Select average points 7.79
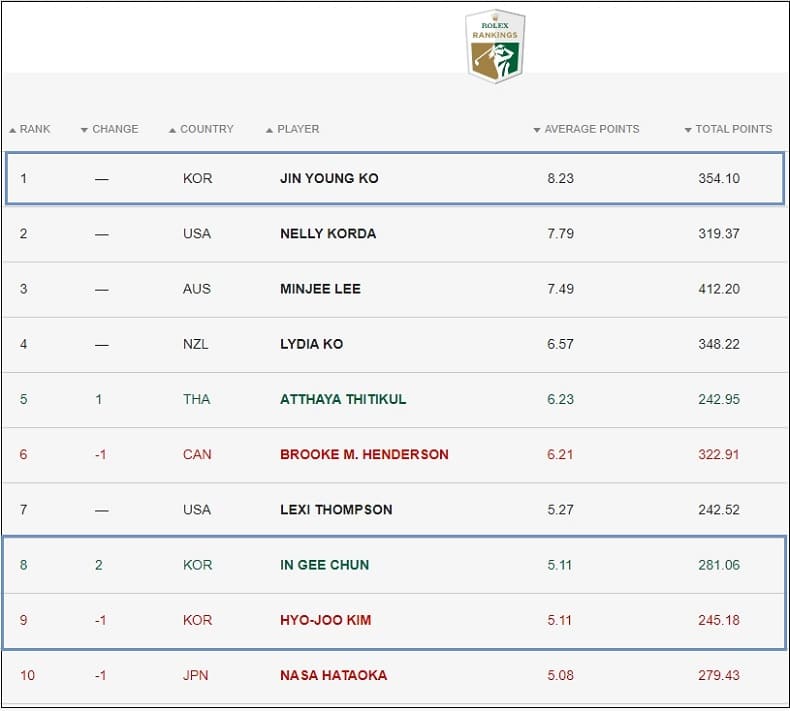The height and width of the screenshot is (711, 790). (560, 234)
